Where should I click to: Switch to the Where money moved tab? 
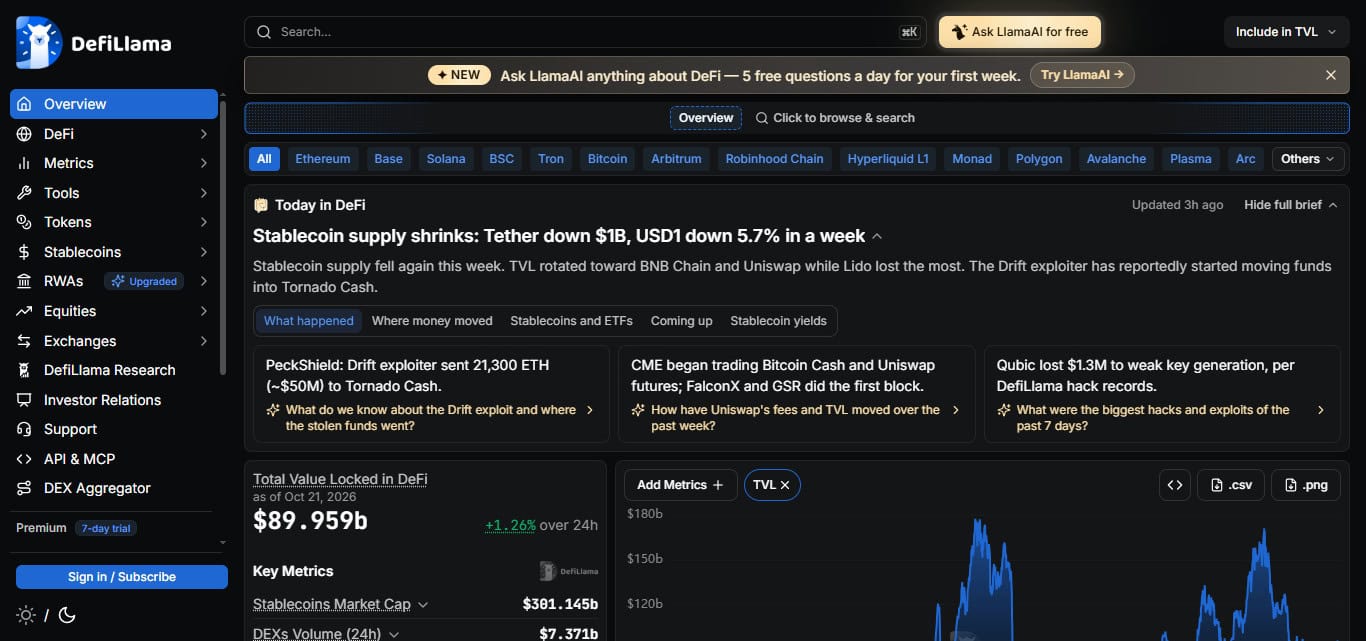pyautogui.click(x=432, y=321)
